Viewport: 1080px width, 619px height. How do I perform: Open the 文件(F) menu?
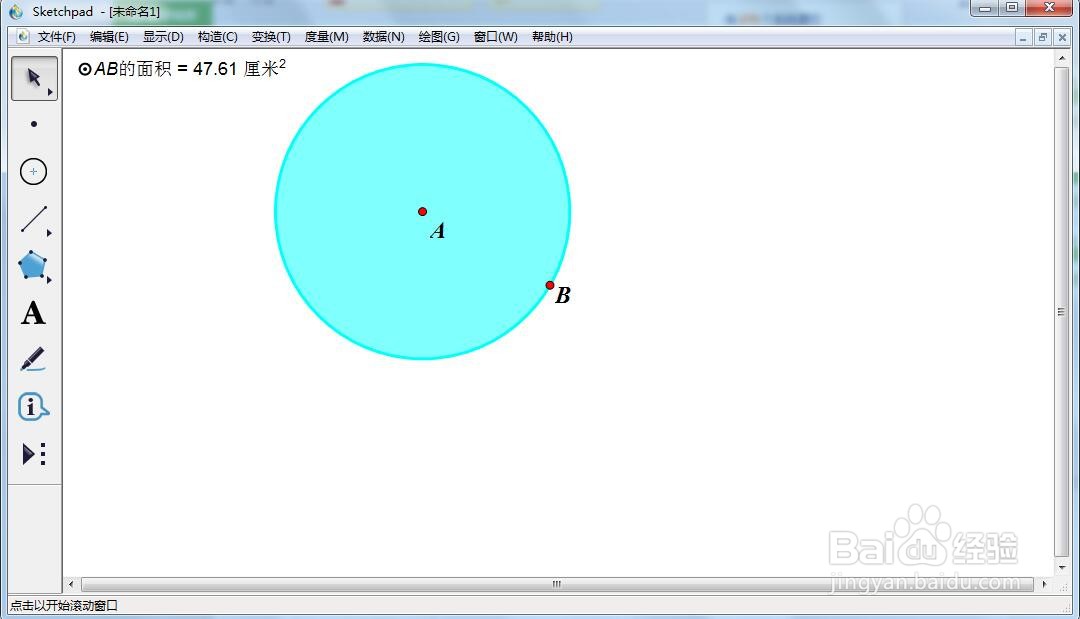56,36
